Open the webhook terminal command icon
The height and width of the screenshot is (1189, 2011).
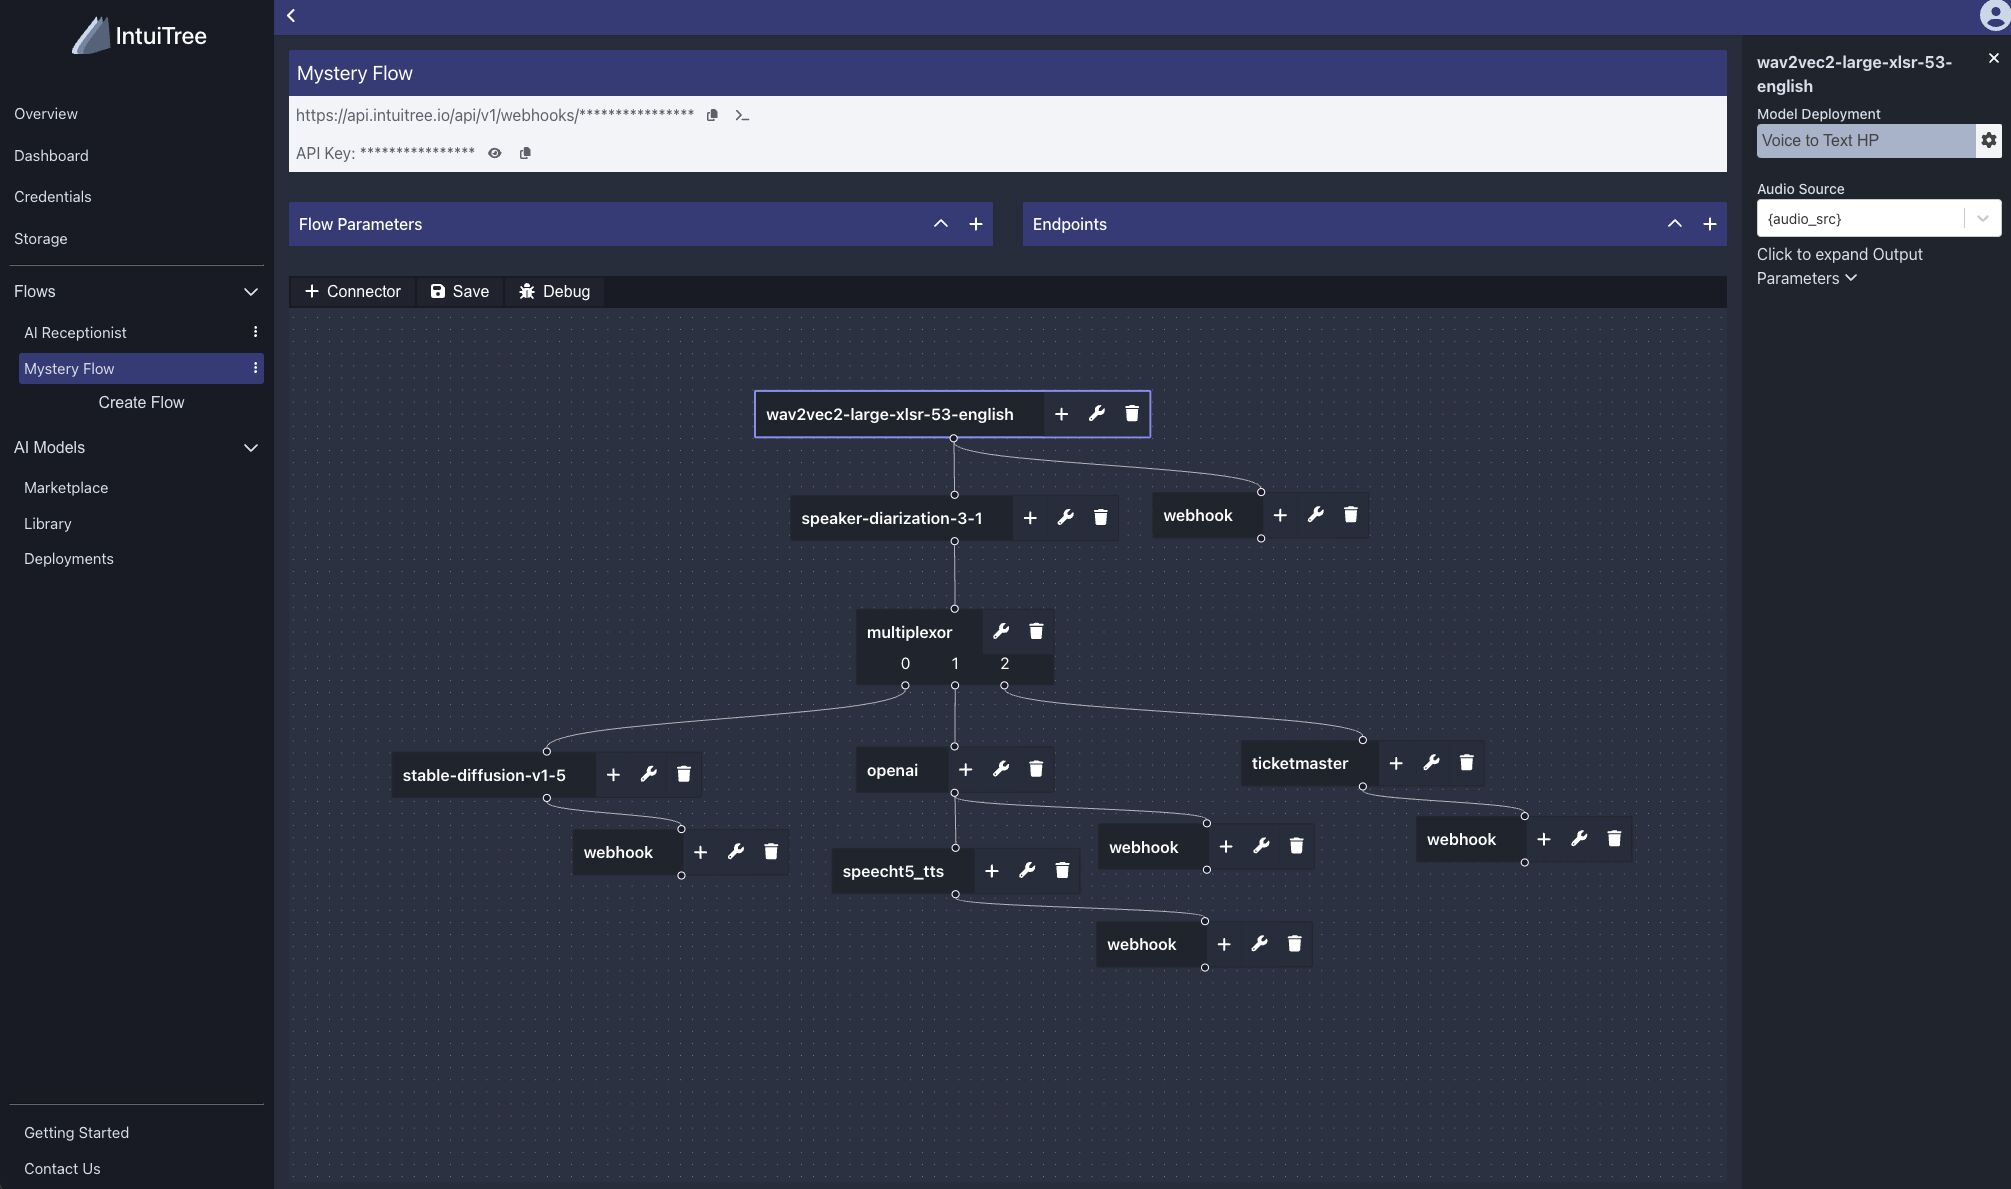(x=742, y=115)
